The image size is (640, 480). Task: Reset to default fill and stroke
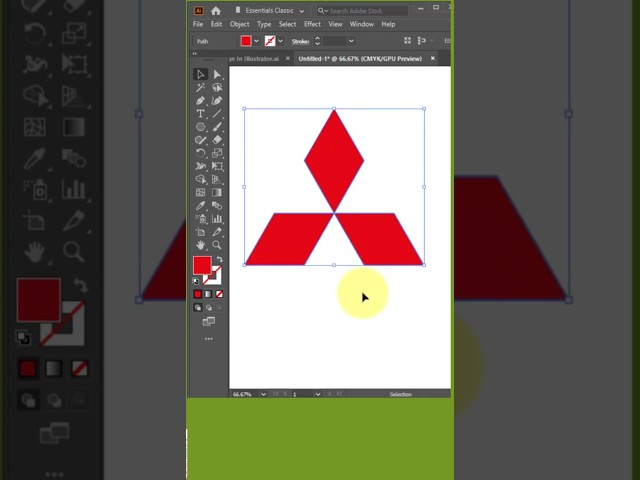pos(196,281)
